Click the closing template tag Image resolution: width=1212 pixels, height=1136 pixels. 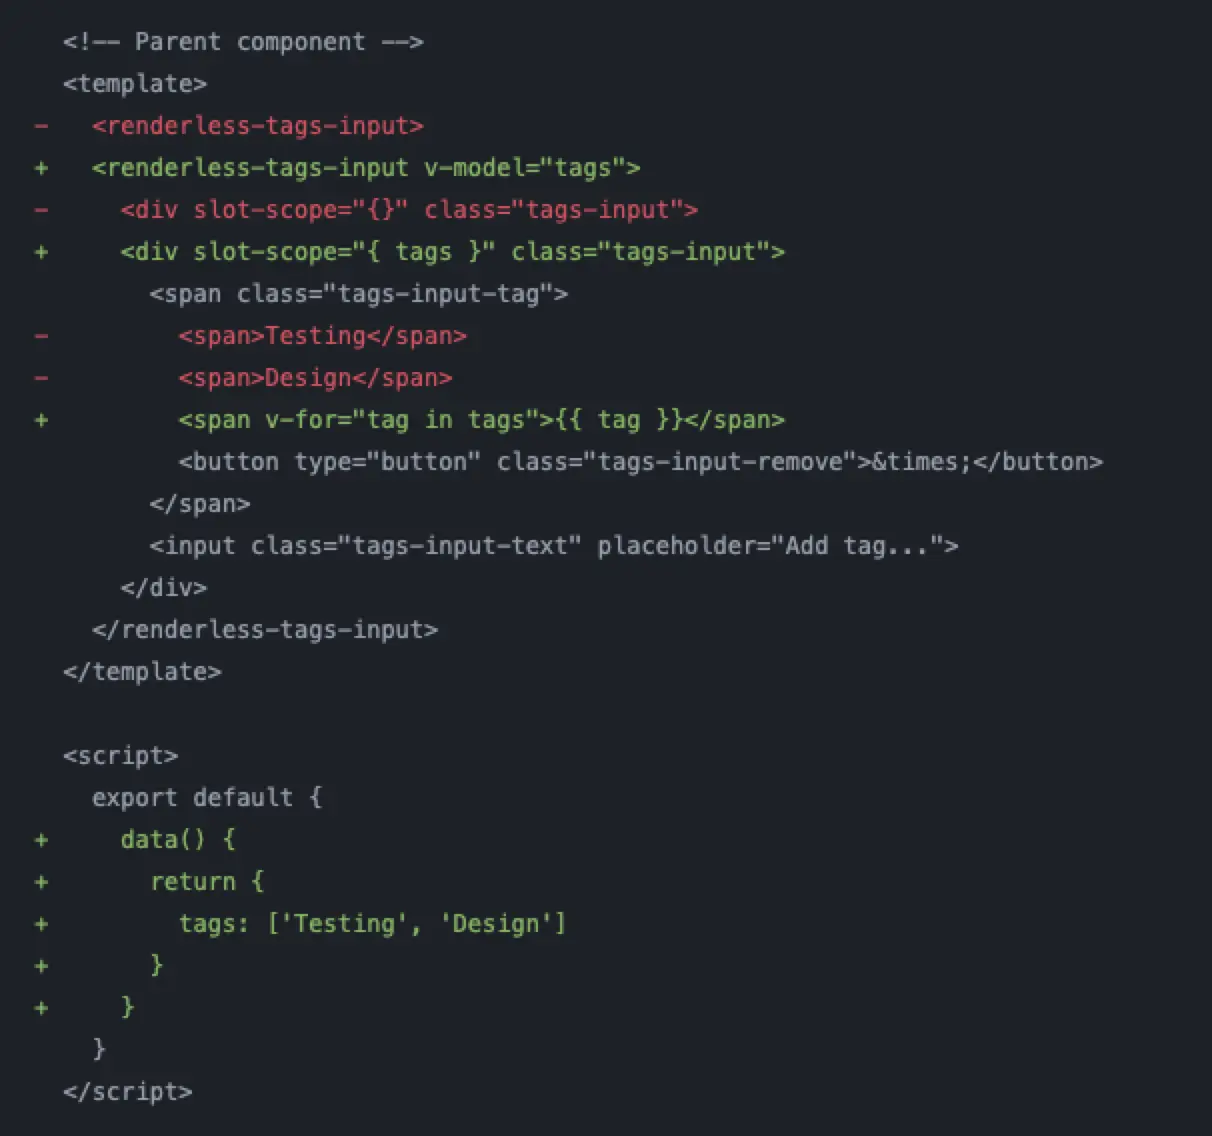(x=142, y=672)
